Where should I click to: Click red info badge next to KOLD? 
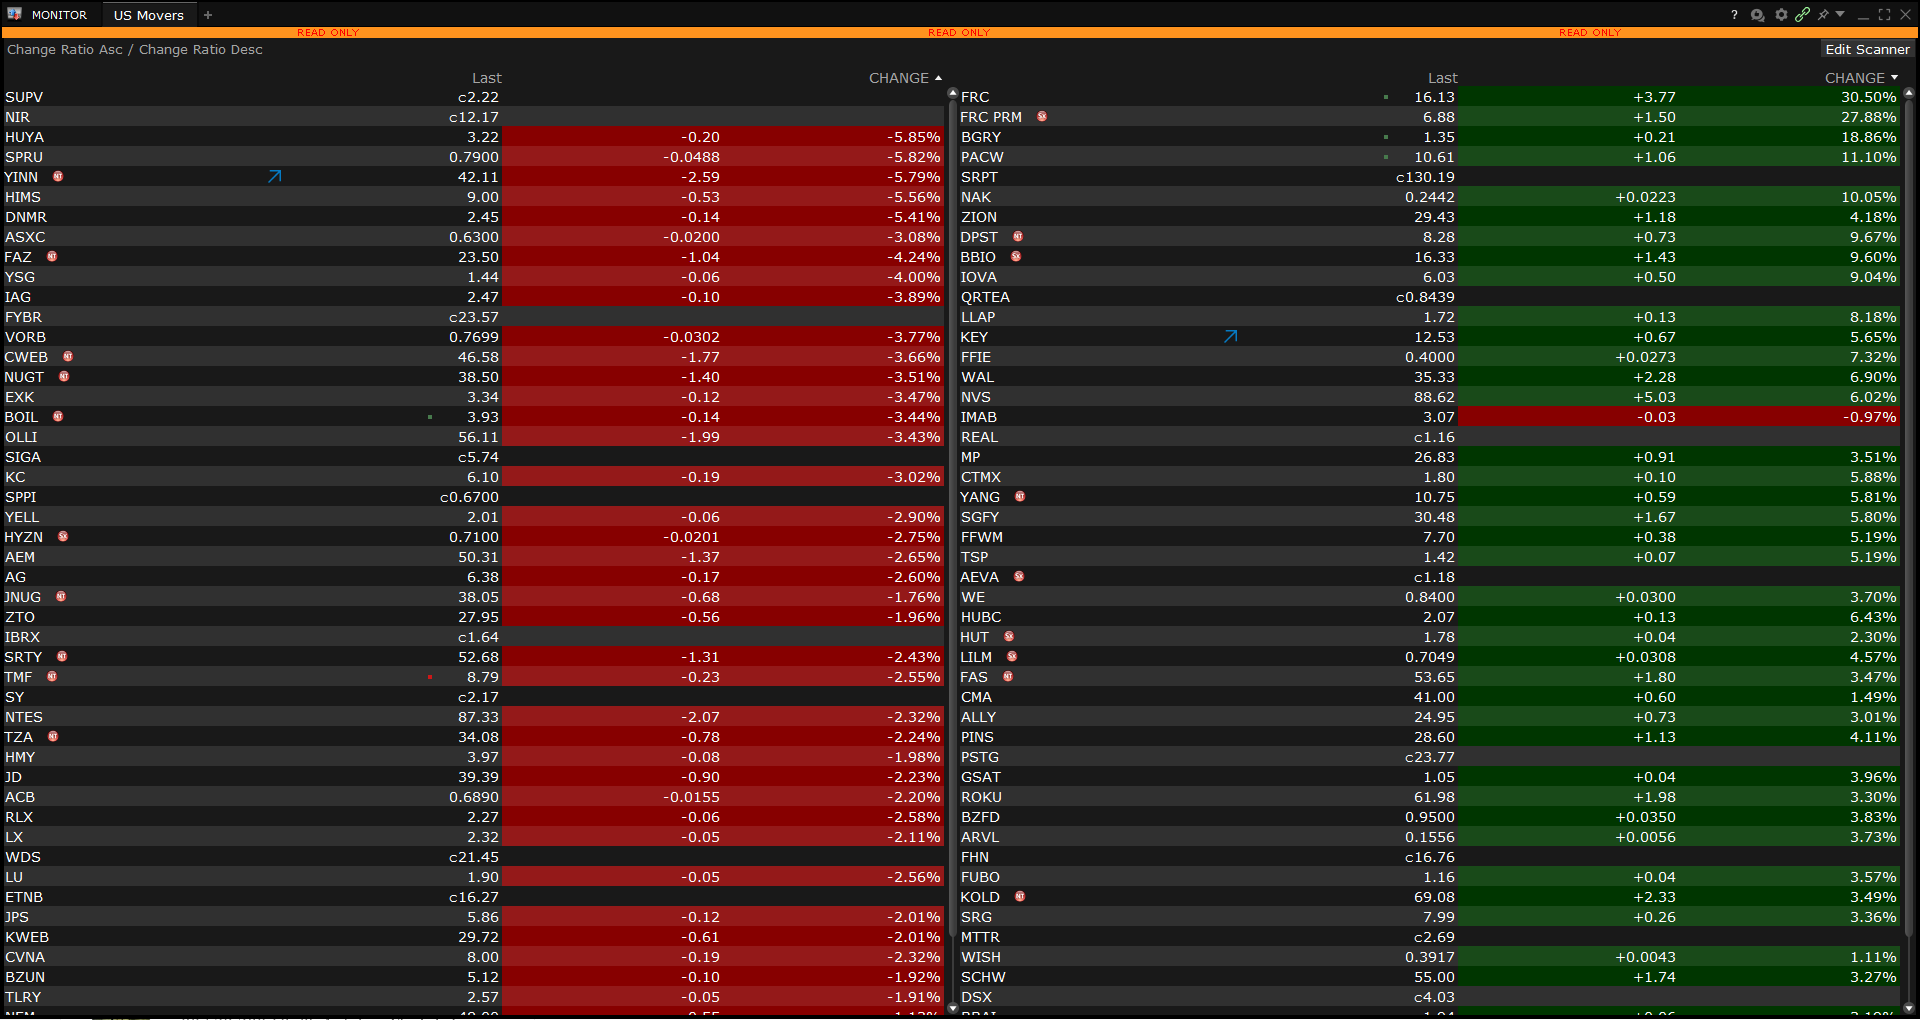(x=1020, y=896)
